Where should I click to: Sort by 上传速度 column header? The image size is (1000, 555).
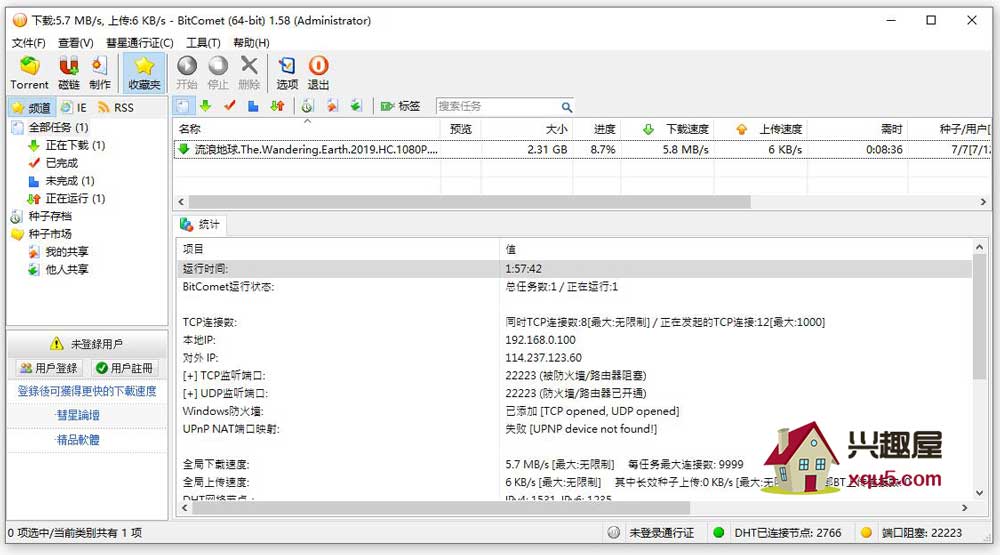pos(761,129)
